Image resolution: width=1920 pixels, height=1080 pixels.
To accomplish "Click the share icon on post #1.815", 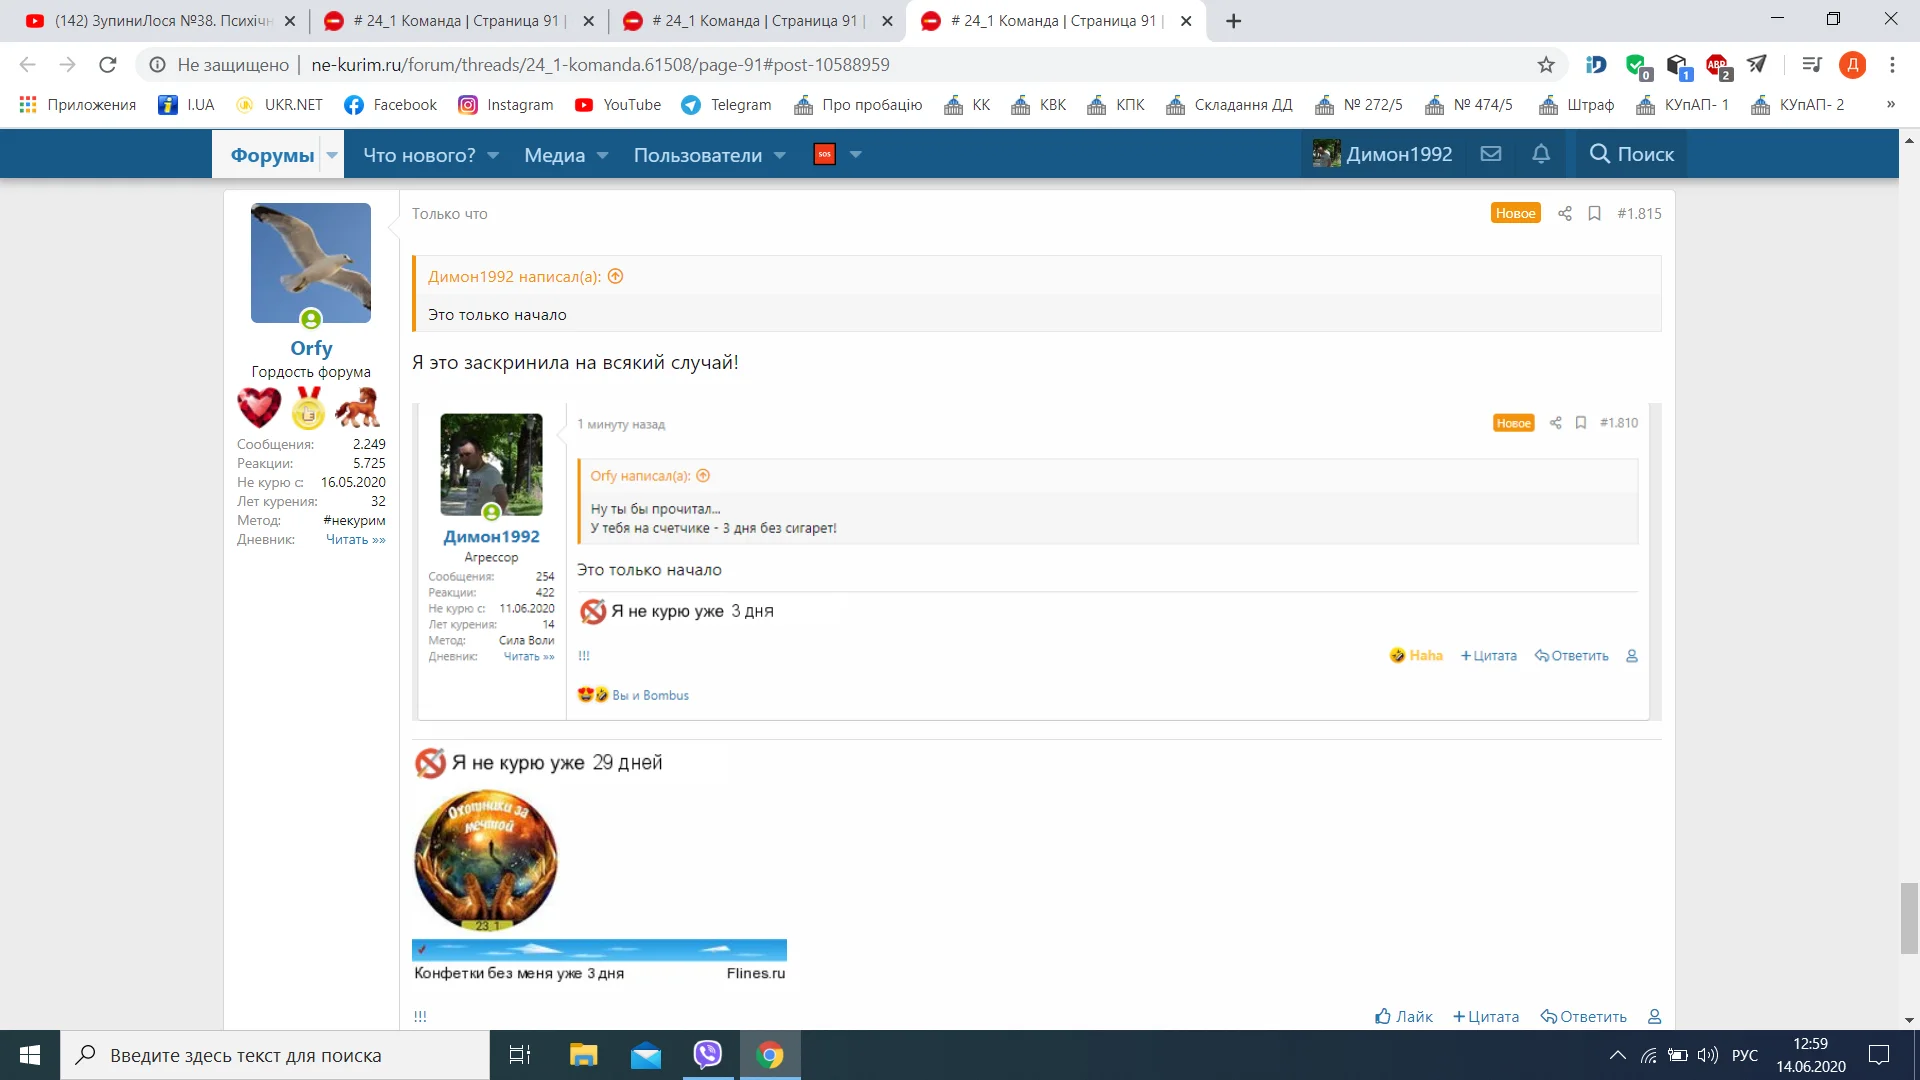I will coord(1565,213).
